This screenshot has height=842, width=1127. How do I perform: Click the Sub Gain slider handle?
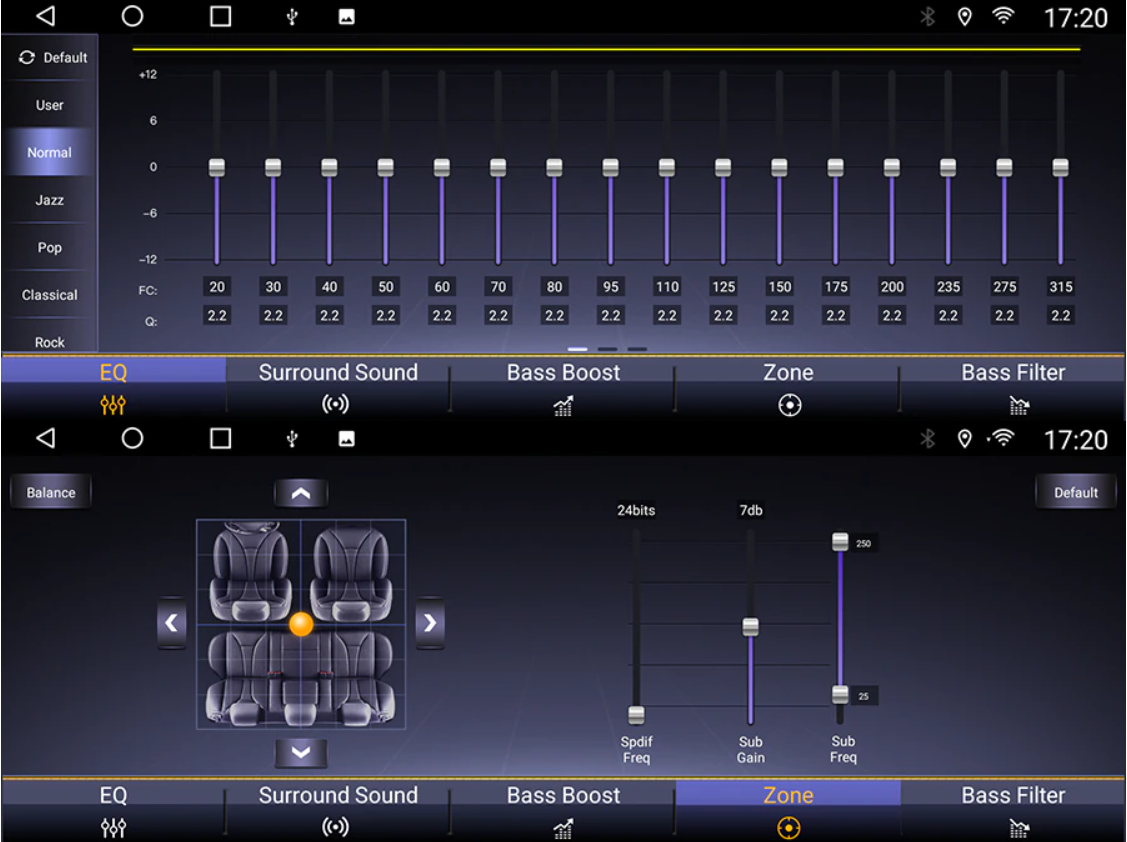tap(750, 627)
